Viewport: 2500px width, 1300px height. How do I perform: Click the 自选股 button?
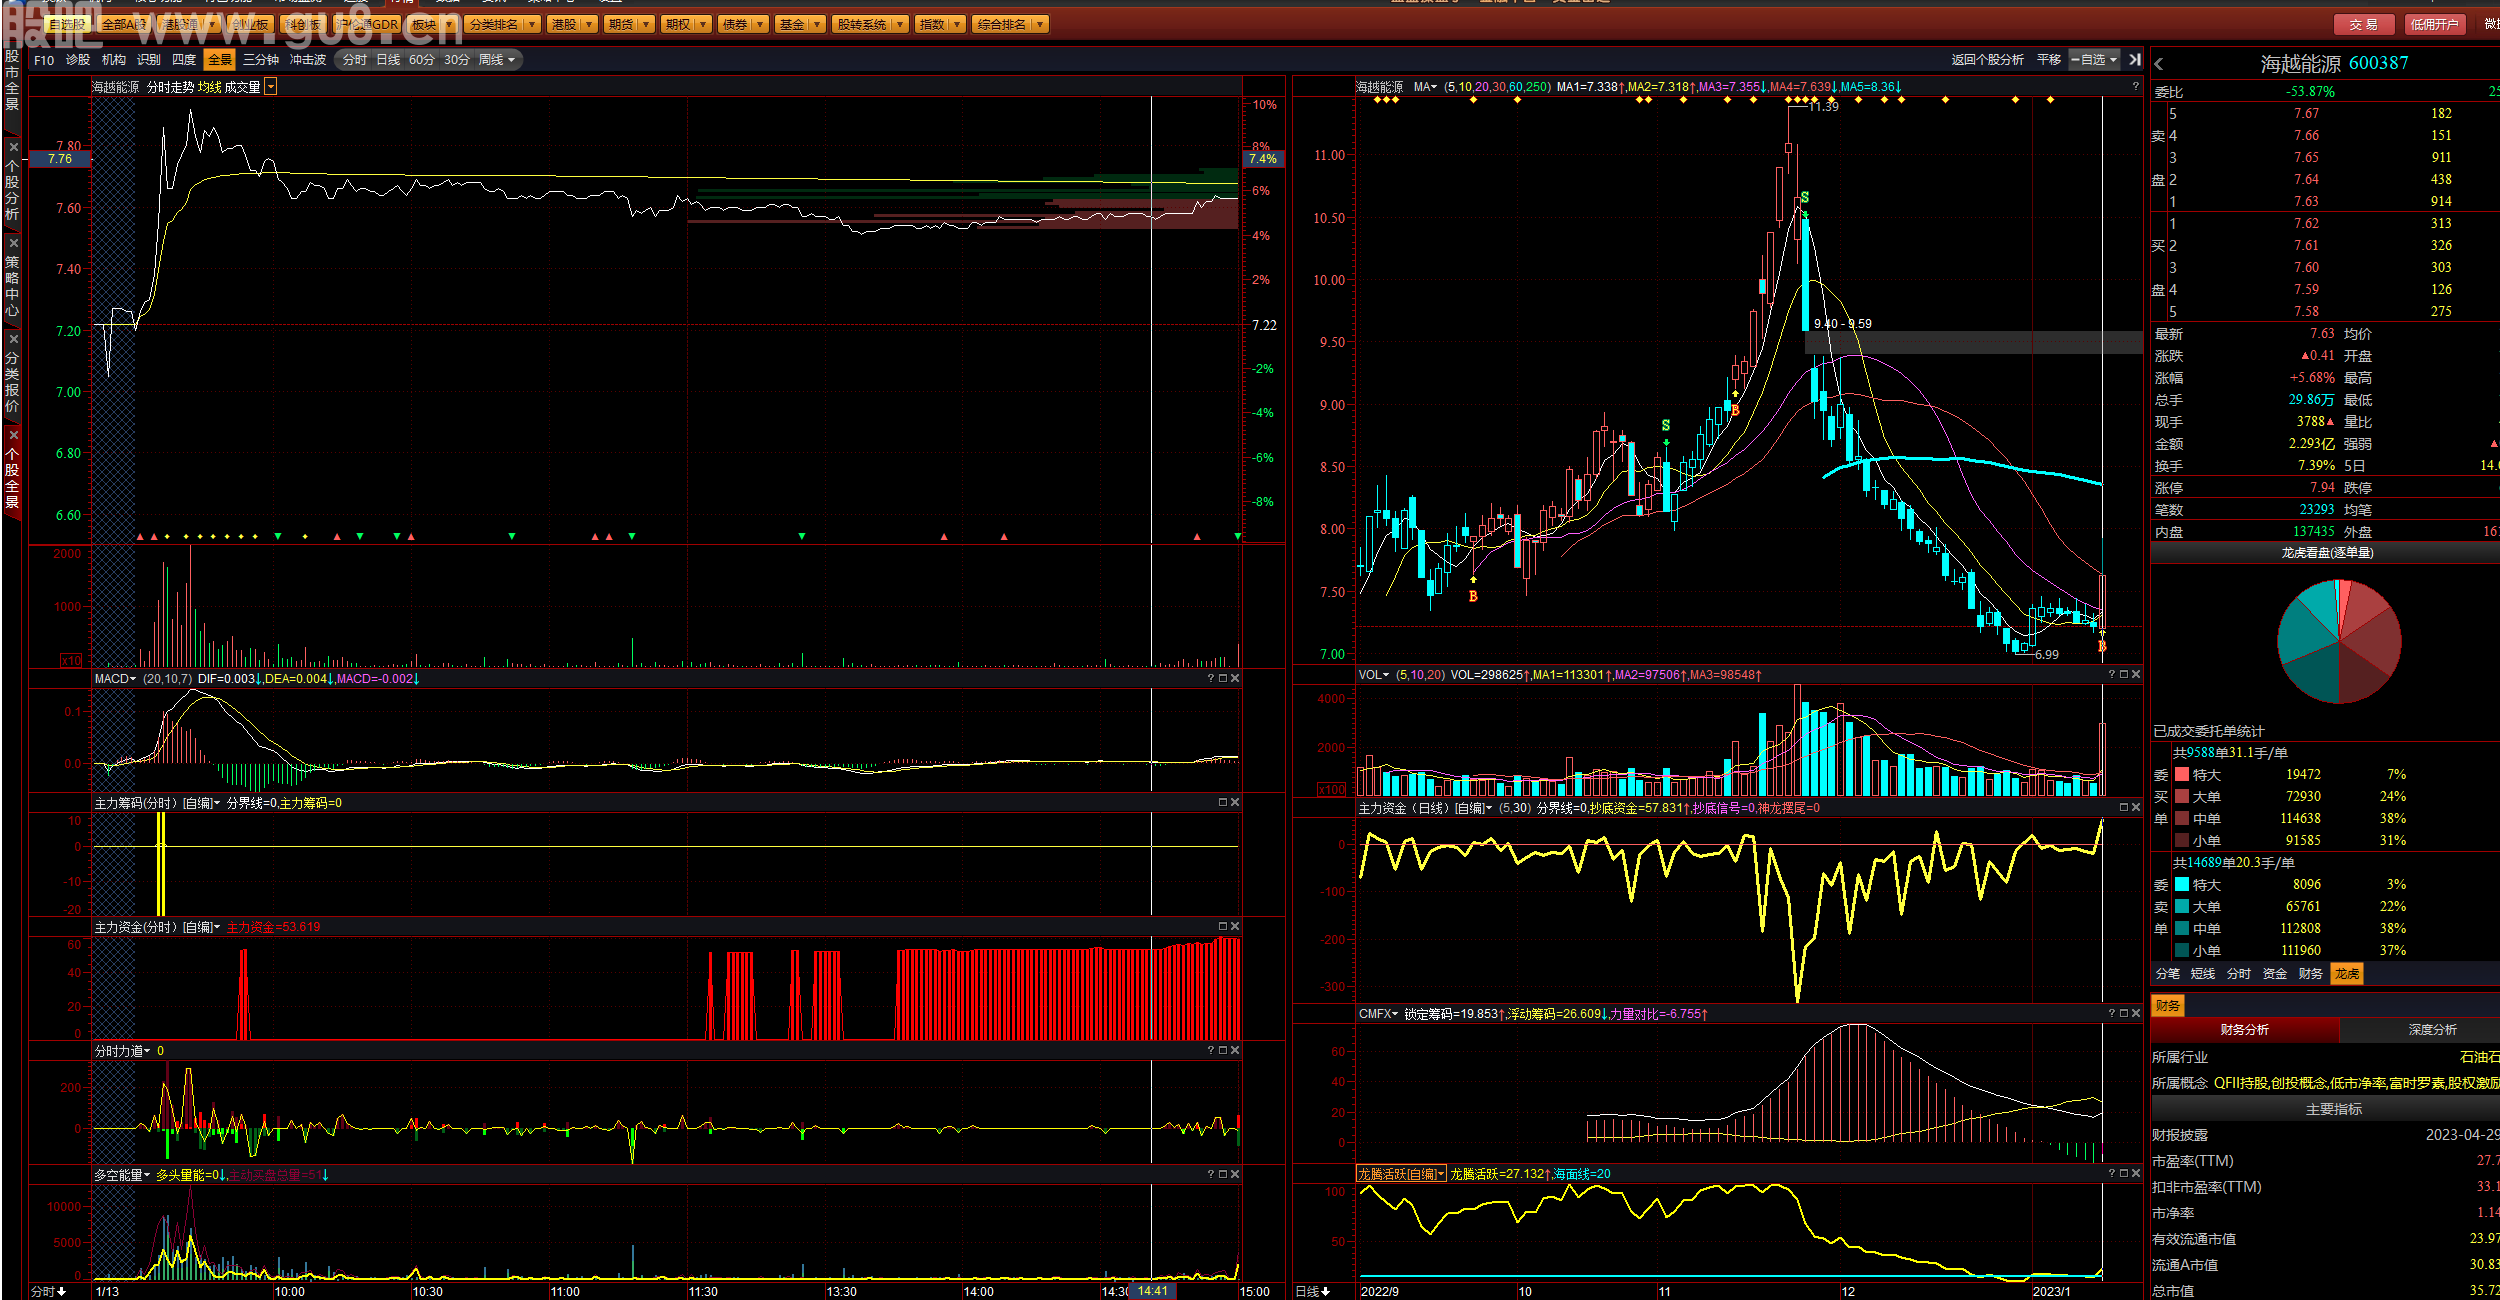point(68,24)
